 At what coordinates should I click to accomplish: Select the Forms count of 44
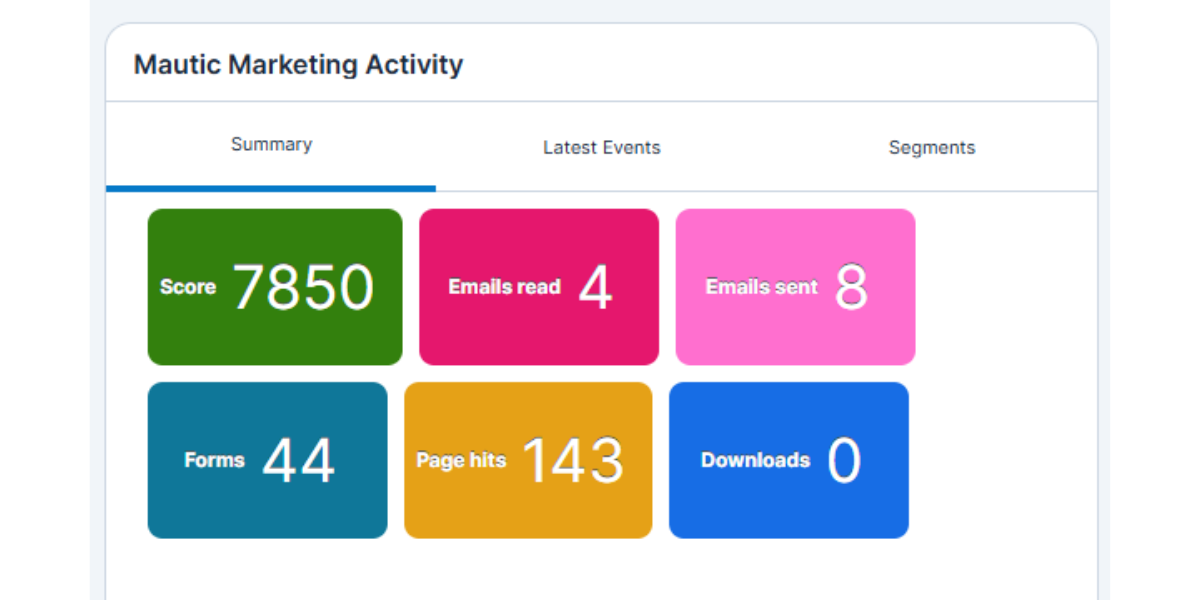click(298, 461)
